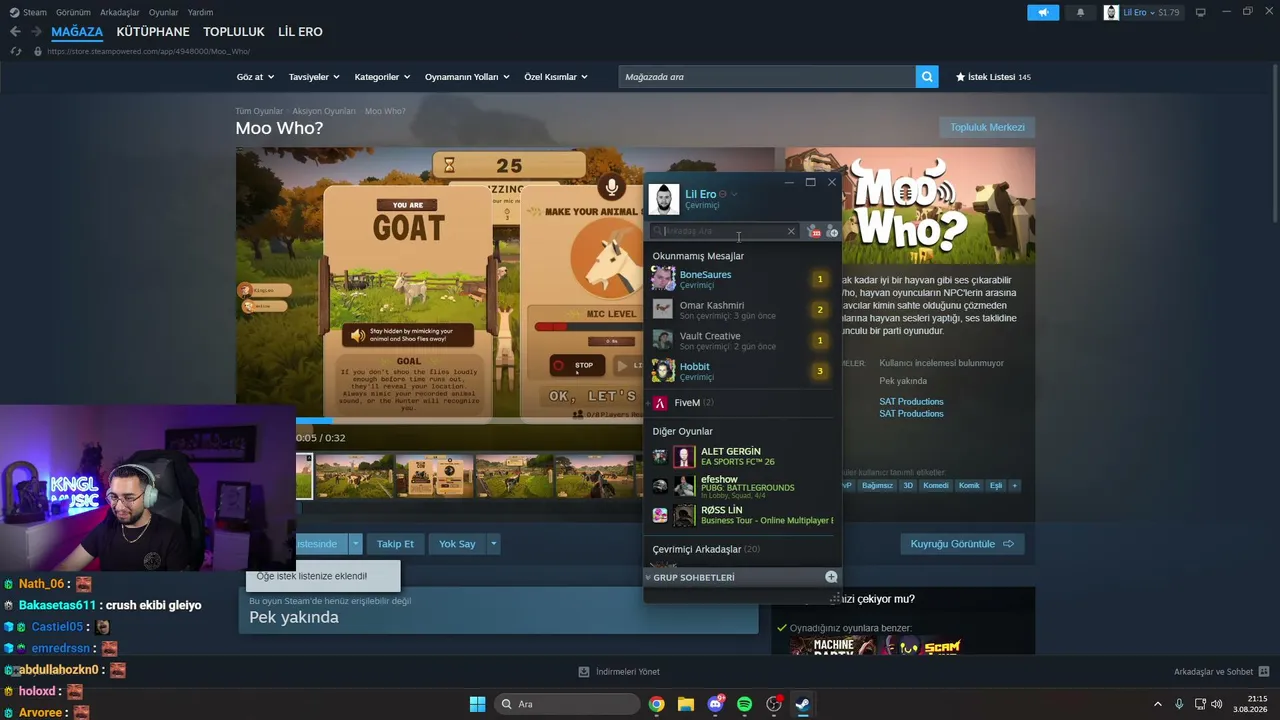
Task: Open the Omar Kashmiri unread chat
Action: tap(742, 310)
